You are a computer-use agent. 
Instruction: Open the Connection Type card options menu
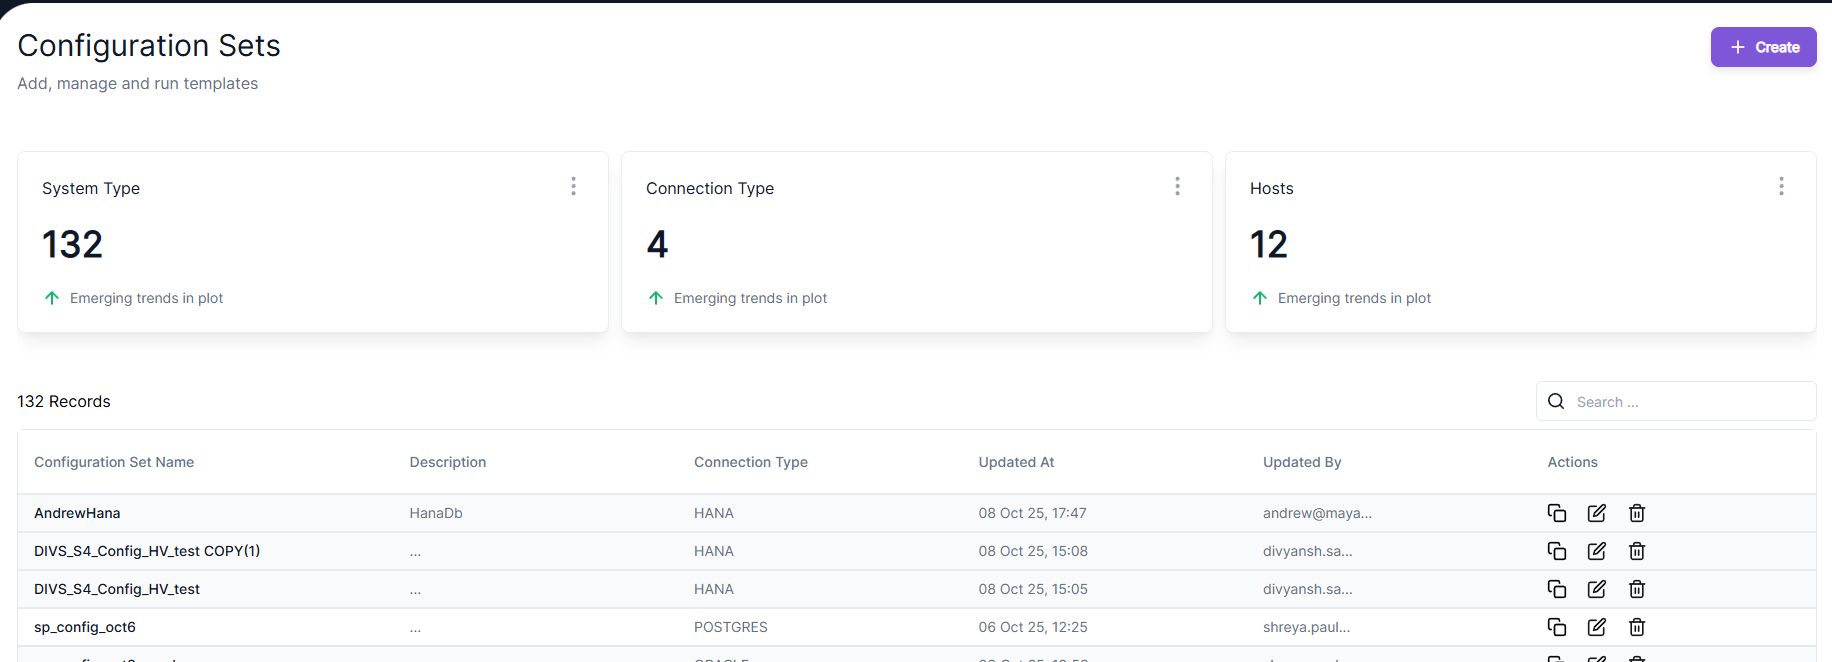pyautogui.click(x=1177, y=186)
